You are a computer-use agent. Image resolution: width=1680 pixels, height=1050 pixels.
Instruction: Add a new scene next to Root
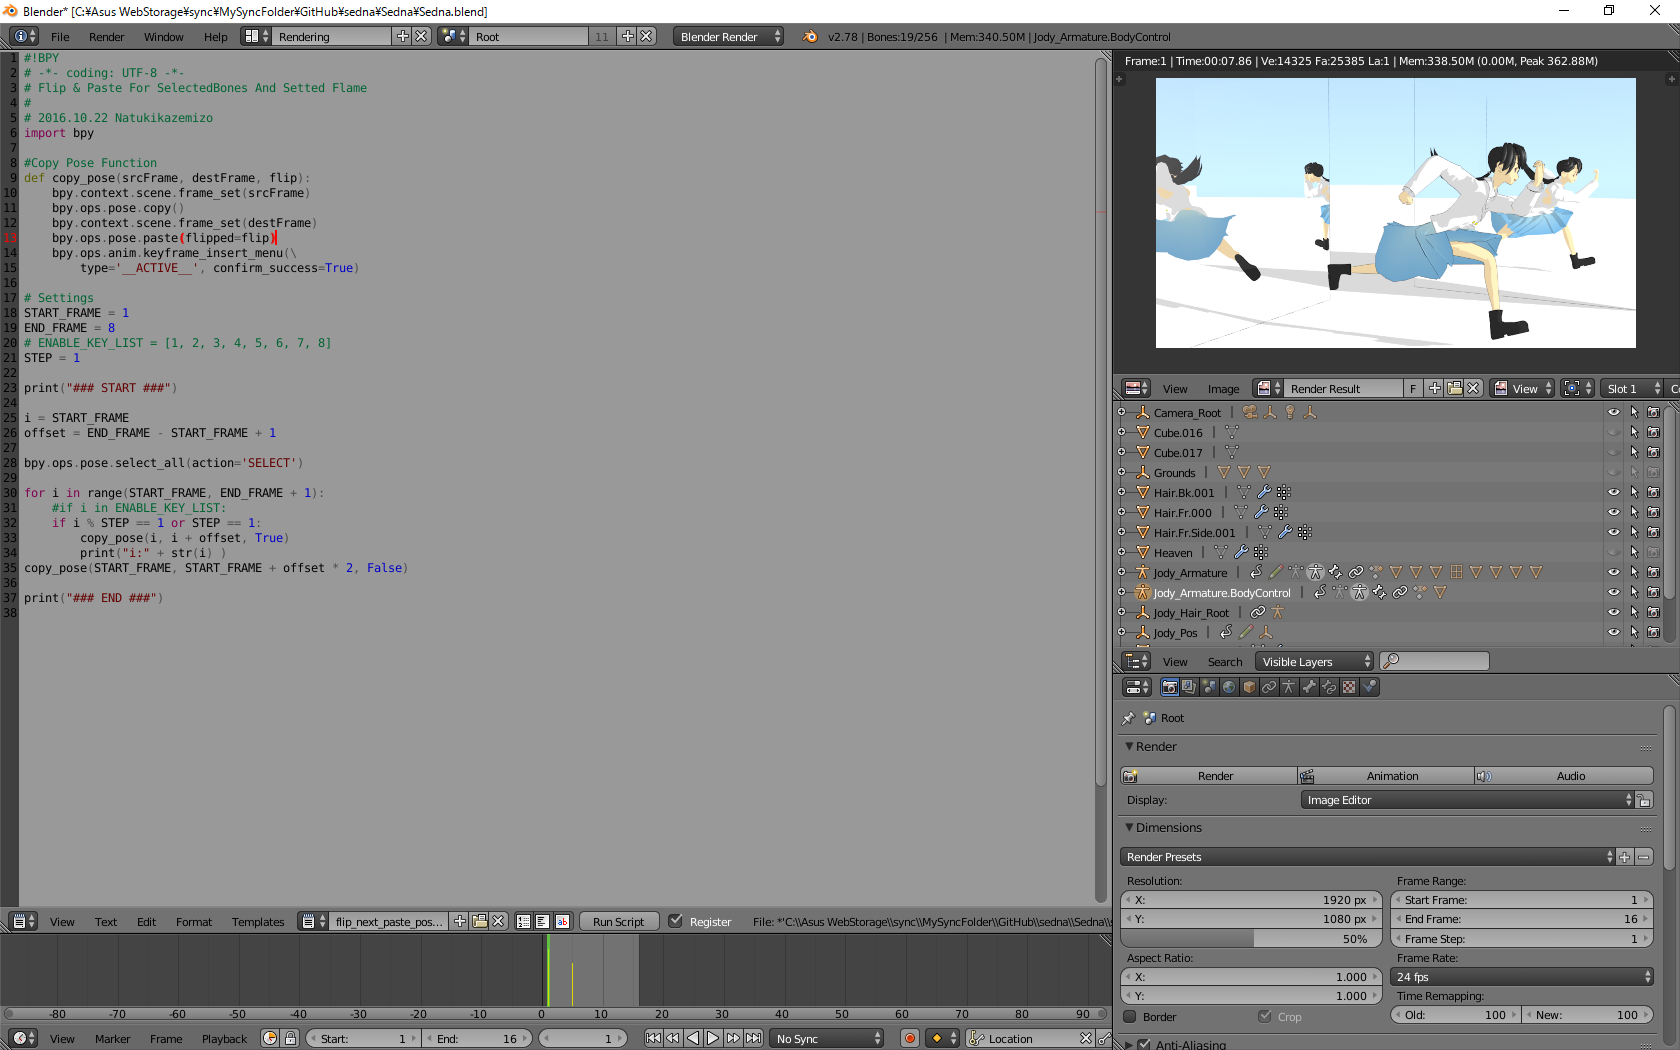click(628, 36)
